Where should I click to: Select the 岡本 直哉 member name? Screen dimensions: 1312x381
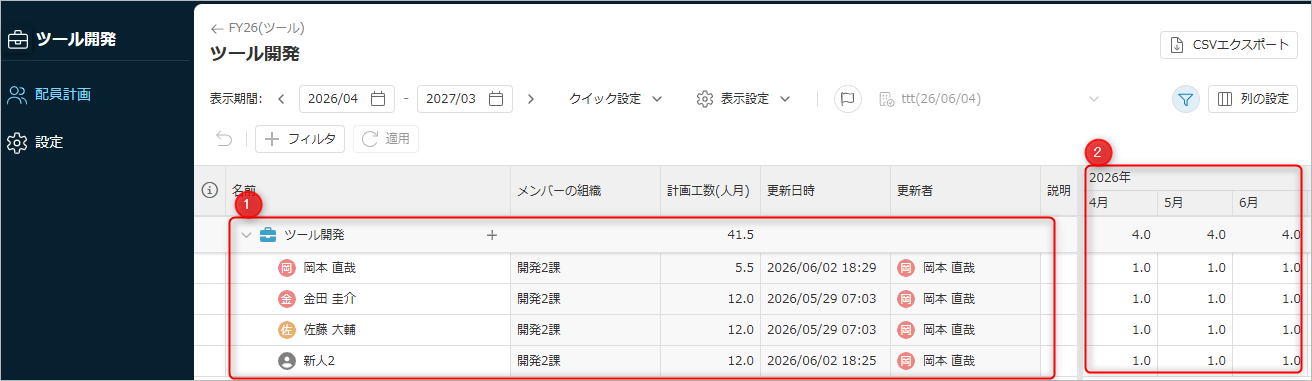[329, 268]
